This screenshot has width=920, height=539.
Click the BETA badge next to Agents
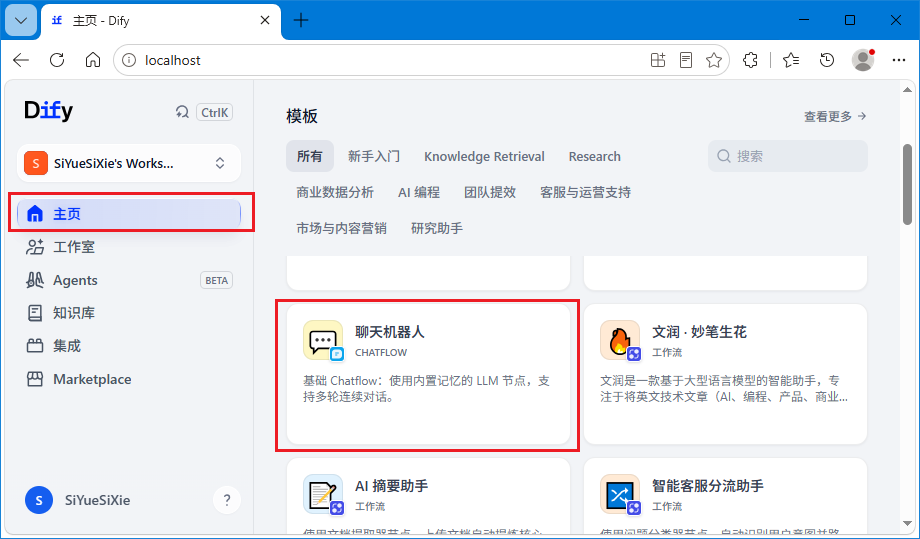pos(217,280)
